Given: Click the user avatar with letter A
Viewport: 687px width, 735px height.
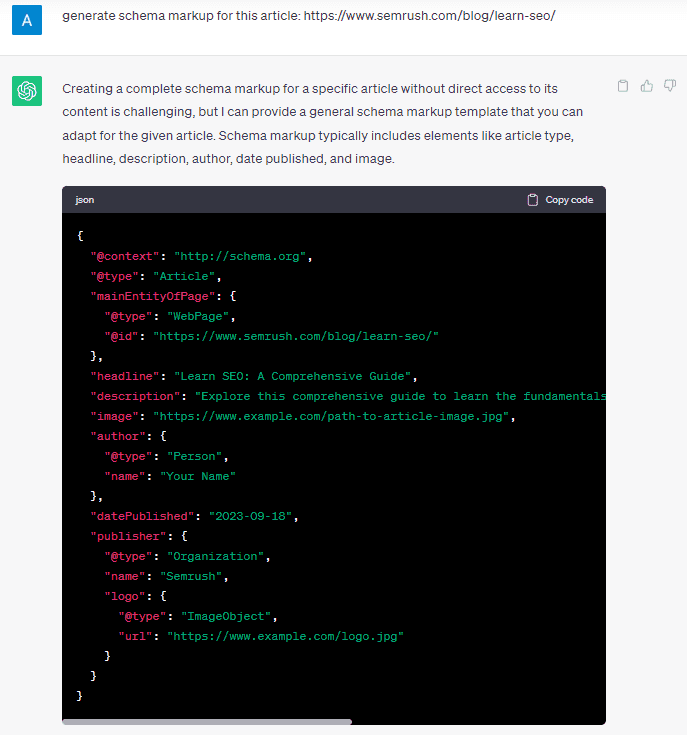Looking at the screenshot, I should pyautogui.click(x=27, y=20).
